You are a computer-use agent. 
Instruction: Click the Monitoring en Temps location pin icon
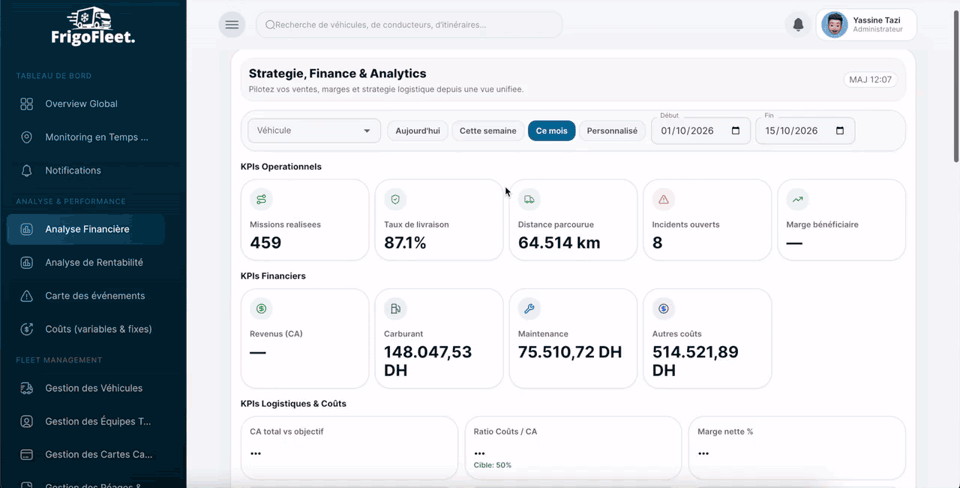[x=26, y=137]
